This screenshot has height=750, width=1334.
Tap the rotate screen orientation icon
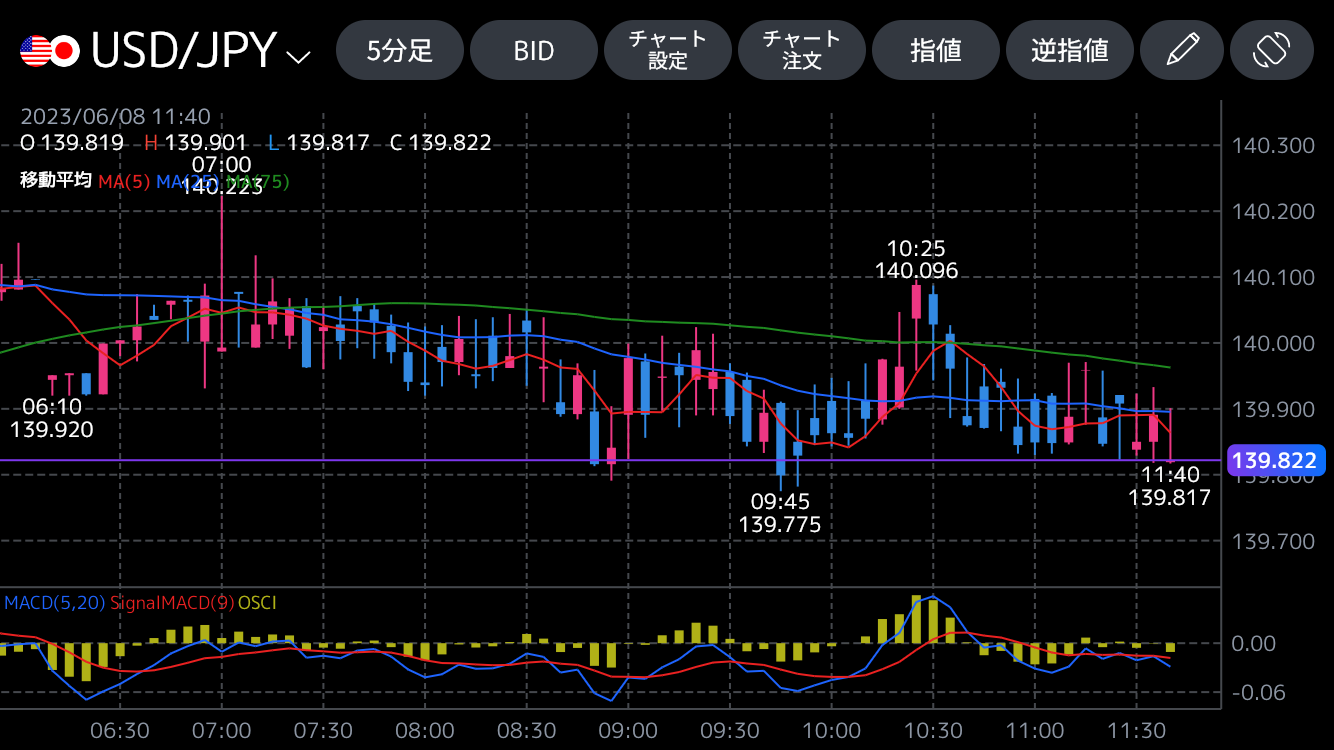[x=1271, y=50]
